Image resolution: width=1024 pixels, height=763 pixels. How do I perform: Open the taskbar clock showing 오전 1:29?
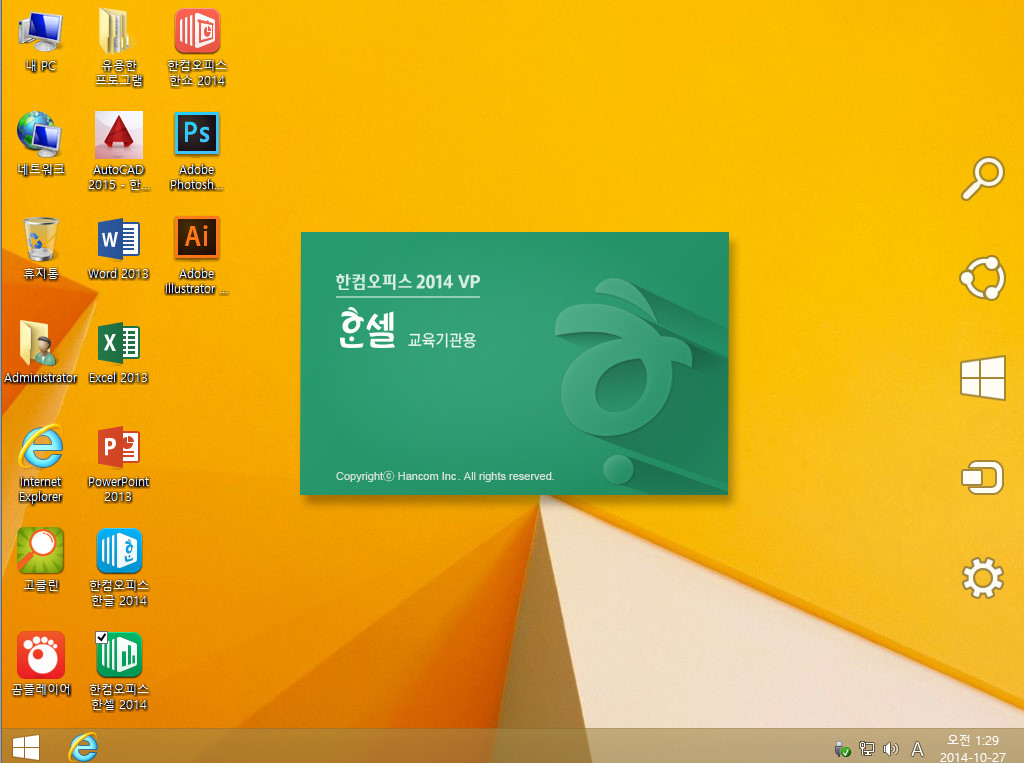click(x=972, y=749)
